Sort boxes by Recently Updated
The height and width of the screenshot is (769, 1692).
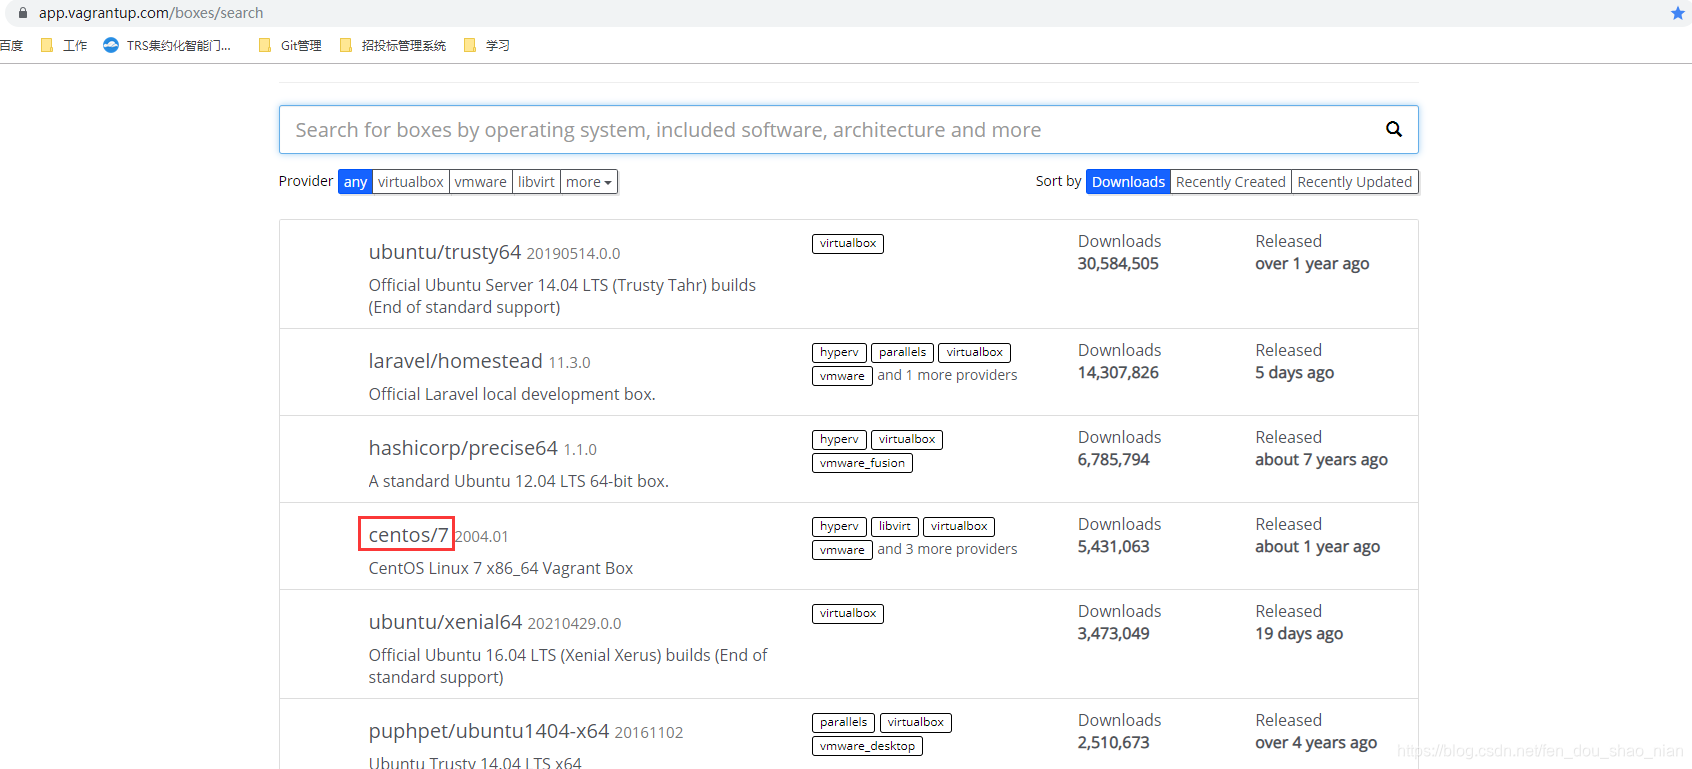point(1354,182)
